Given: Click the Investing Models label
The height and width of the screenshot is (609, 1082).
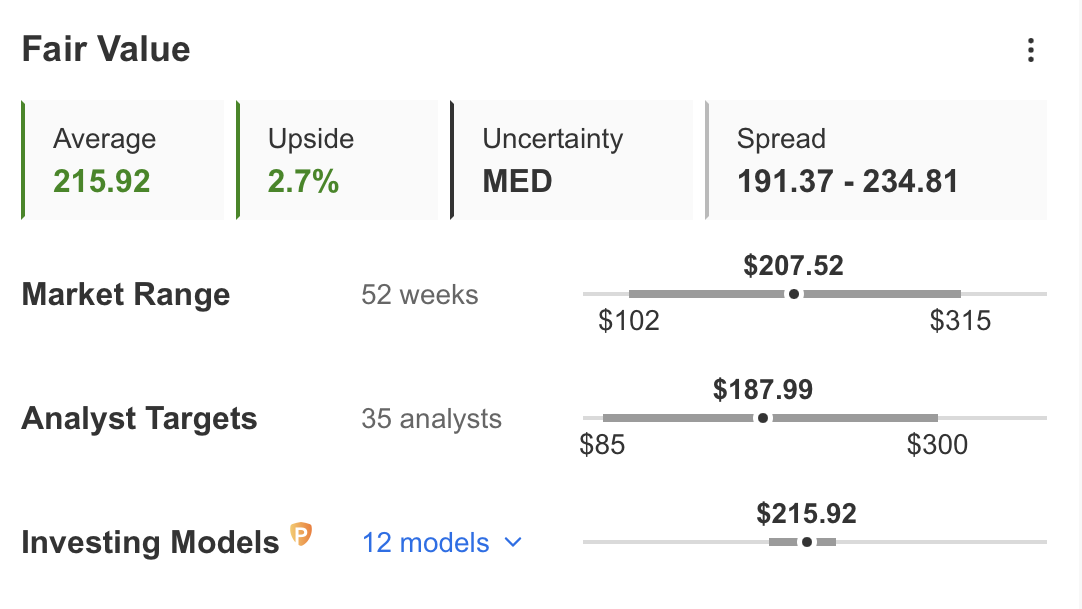Looking at the screenshot, I should tap(150, 543).
